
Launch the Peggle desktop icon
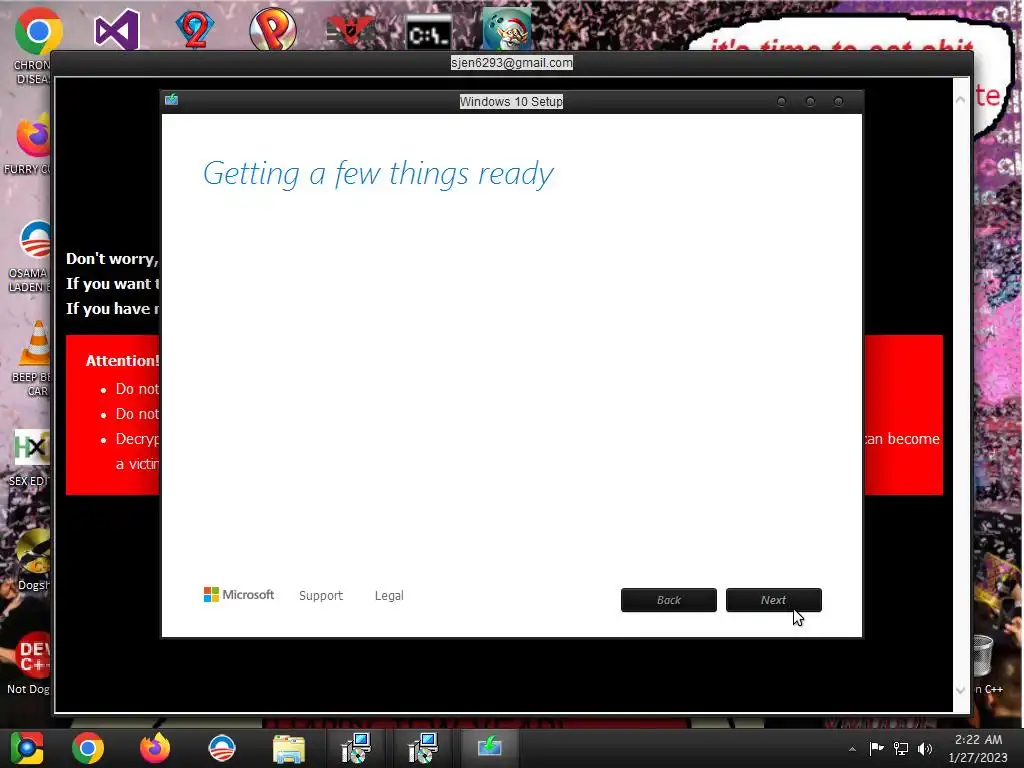tap(272, 29)
